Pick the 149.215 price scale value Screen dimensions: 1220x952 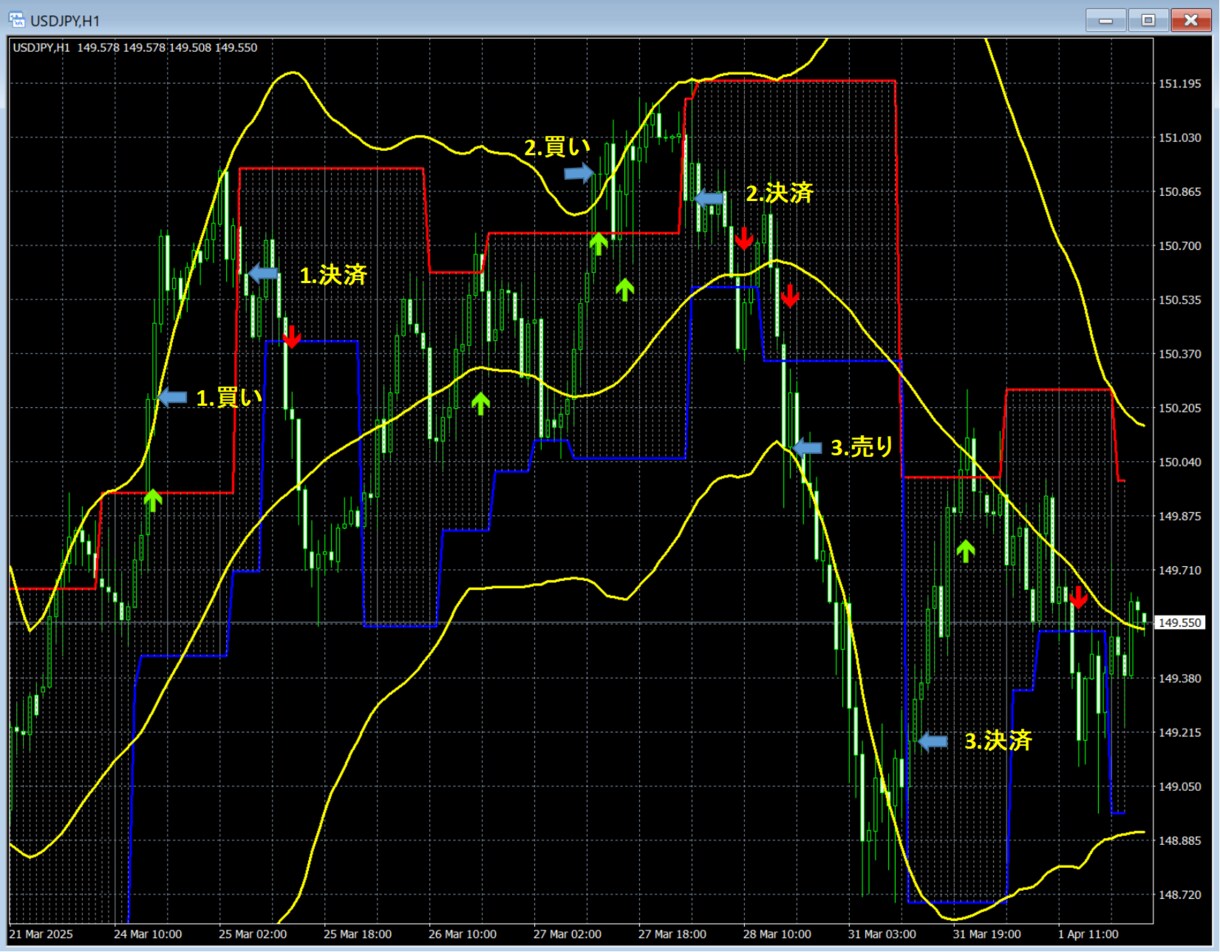point(1179,732)
